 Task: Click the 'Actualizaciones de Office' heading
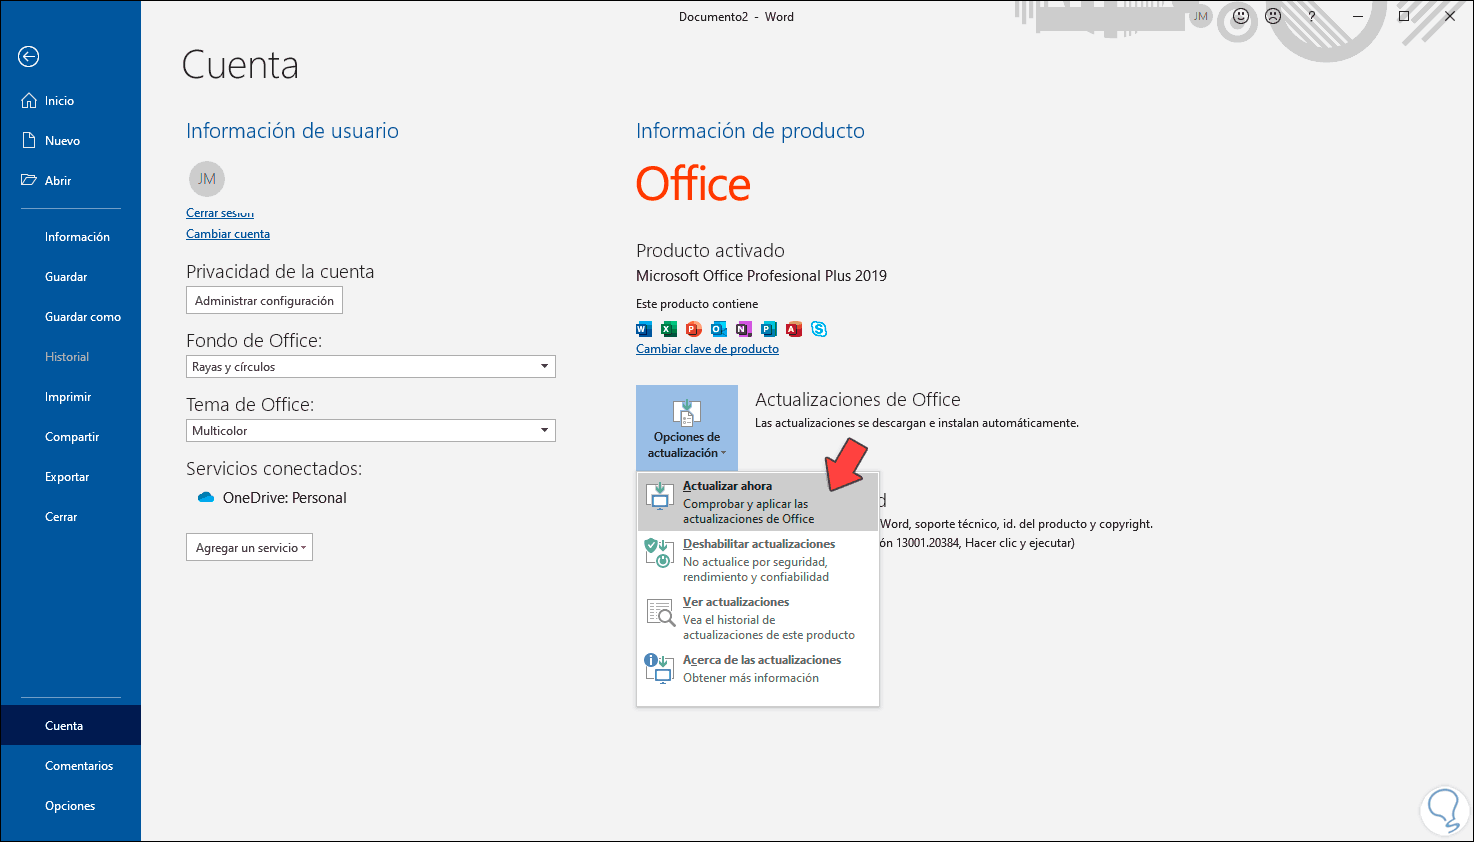click(x=858, y=400)
